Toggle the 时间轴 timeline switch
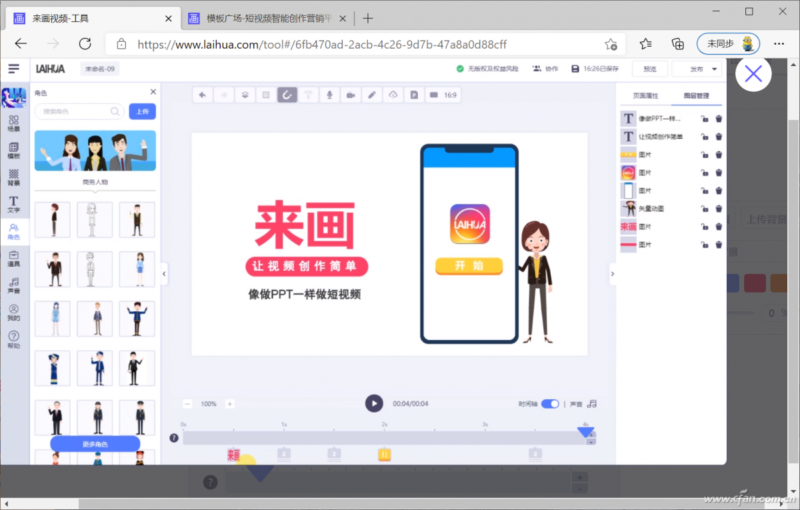The width and height of the screenshot is (800, 510). point(550,404)
